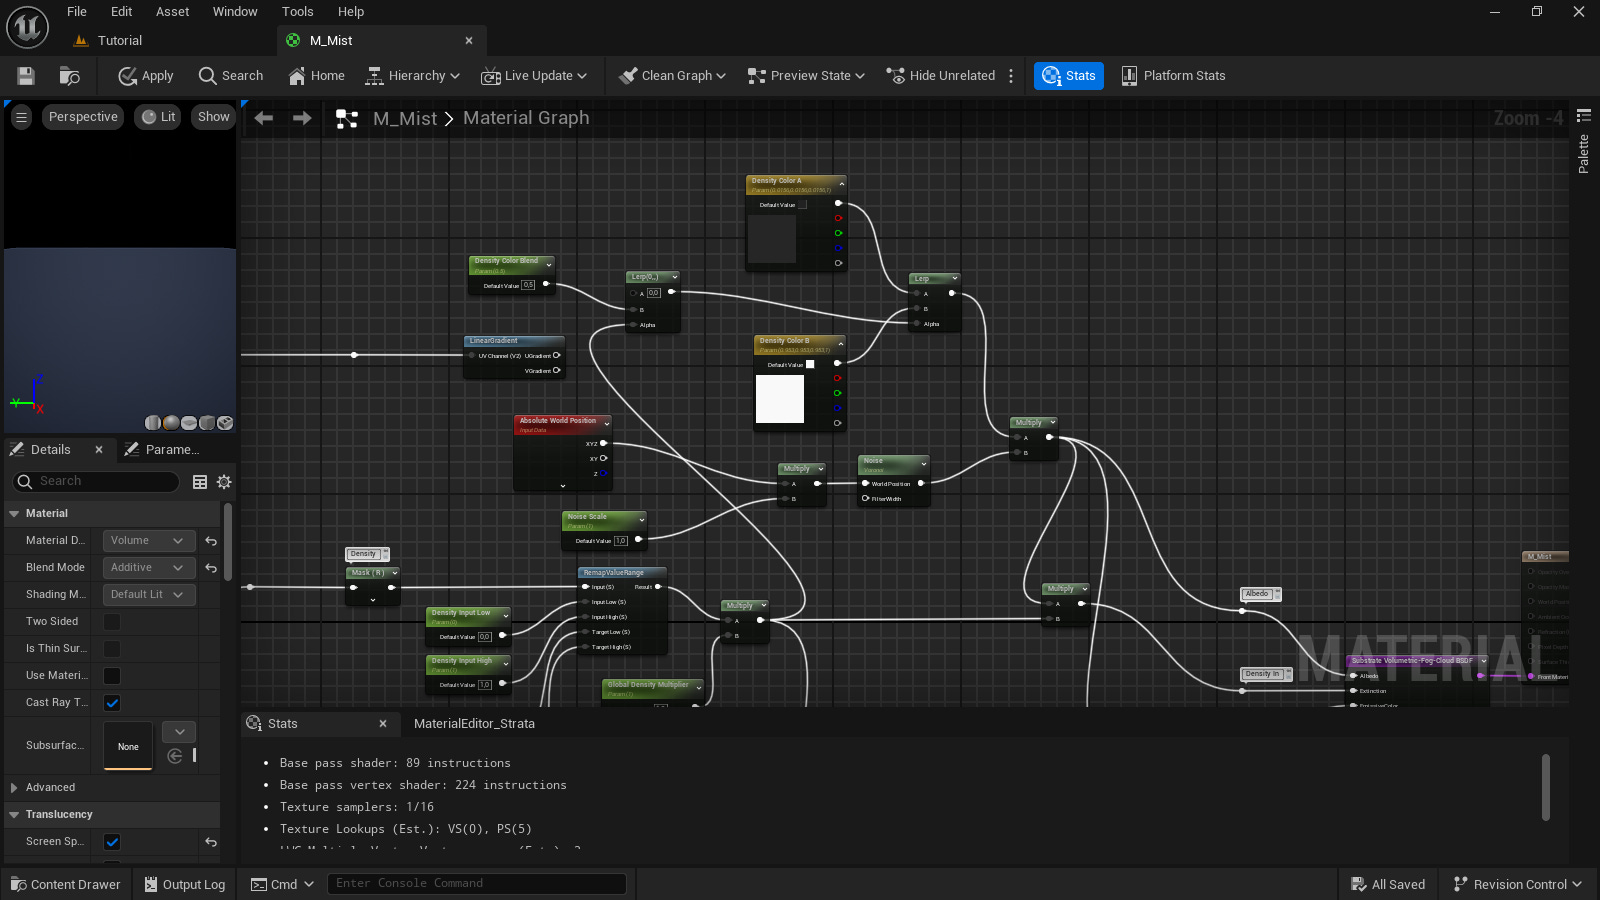Collapse the Material section
1600x900 pixels.
[14, 514]
